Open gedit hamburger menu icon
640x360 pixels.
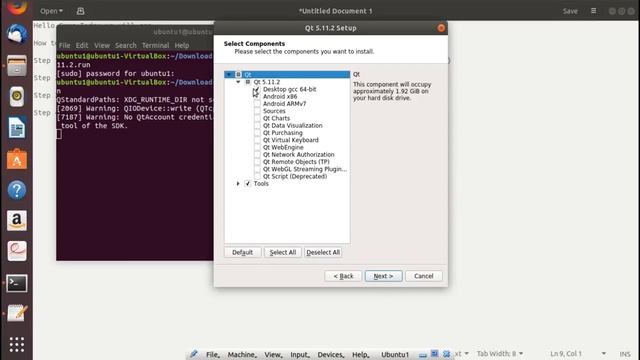point(593,11)
